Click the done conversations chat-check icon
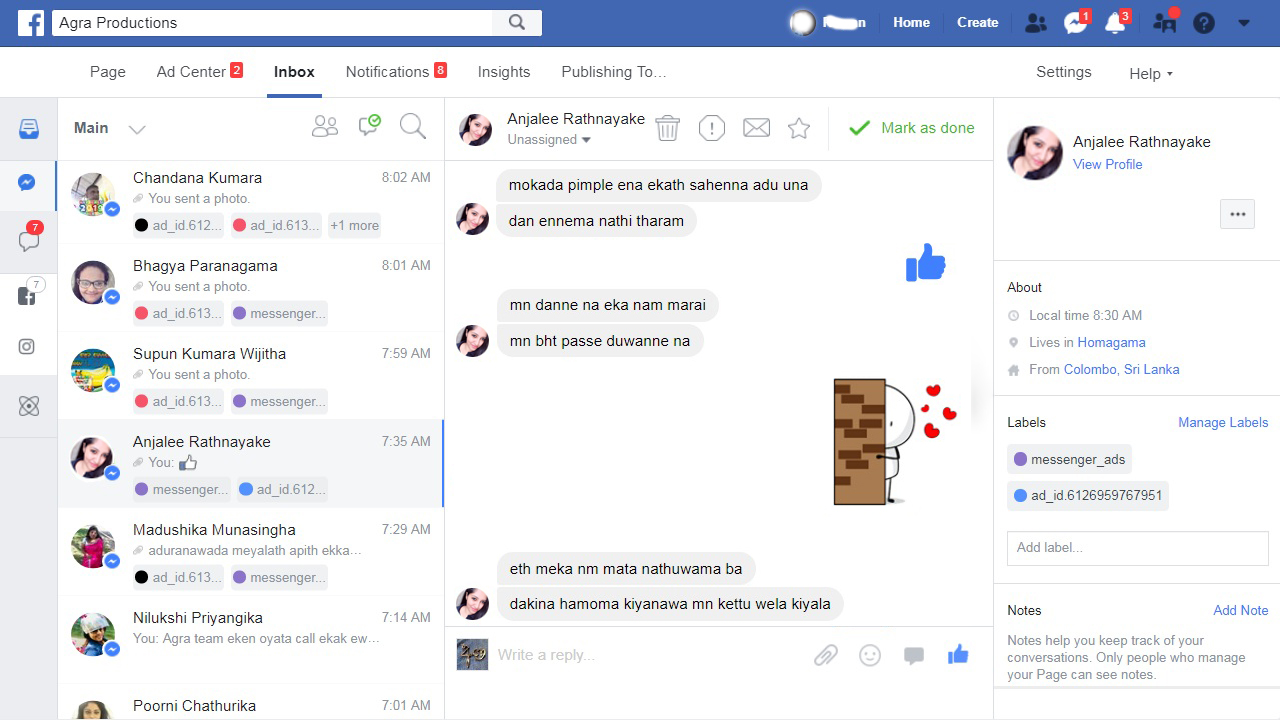Image resolution: width=1280 pixels, height=720 pixels. (370, 125)
